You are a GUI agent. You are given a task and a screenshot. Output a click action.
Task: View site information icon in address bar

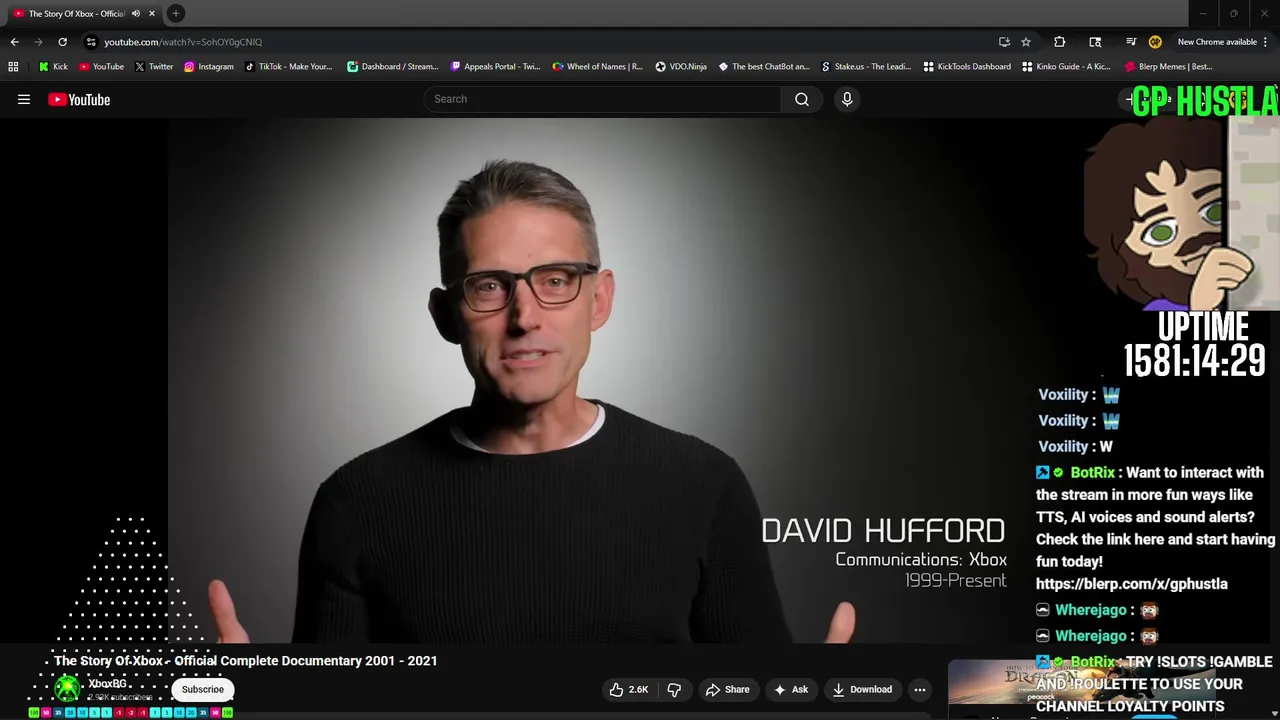pos(91,42)
